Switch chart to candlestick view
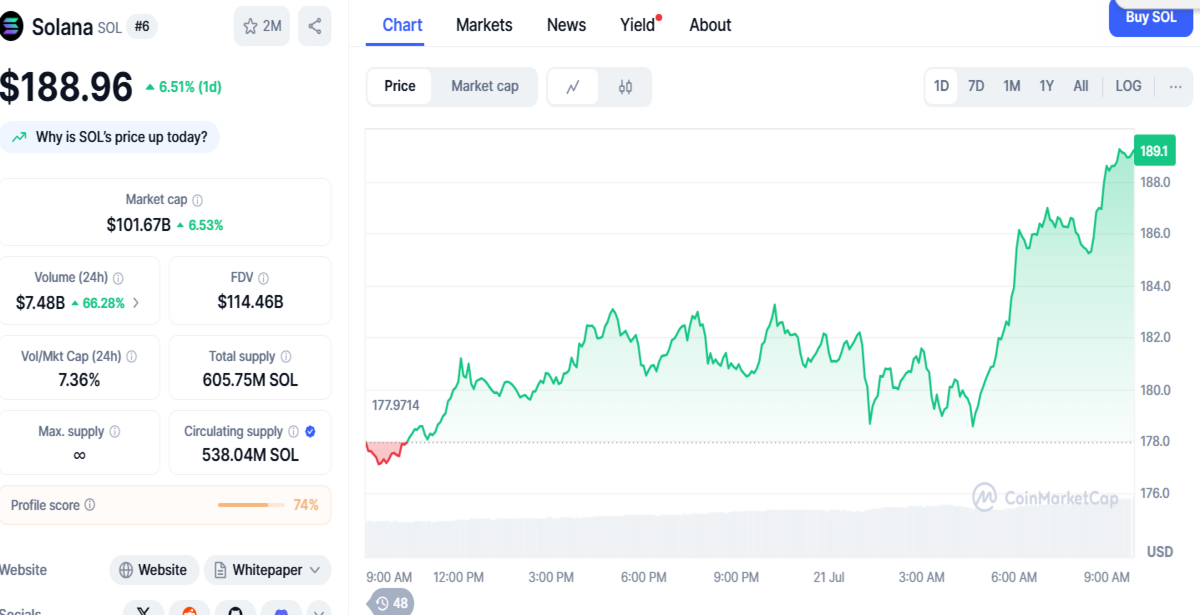 coord(625,87)
